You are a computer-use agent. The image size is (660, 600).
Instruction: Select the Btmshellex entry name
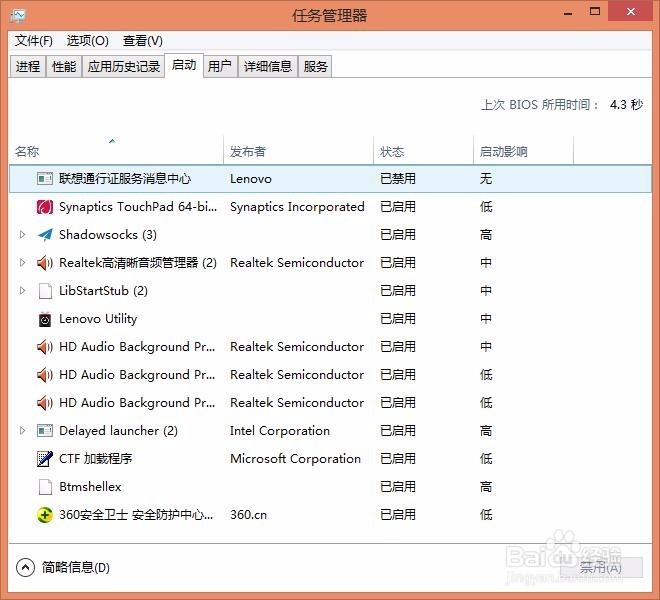click(90, 487)
